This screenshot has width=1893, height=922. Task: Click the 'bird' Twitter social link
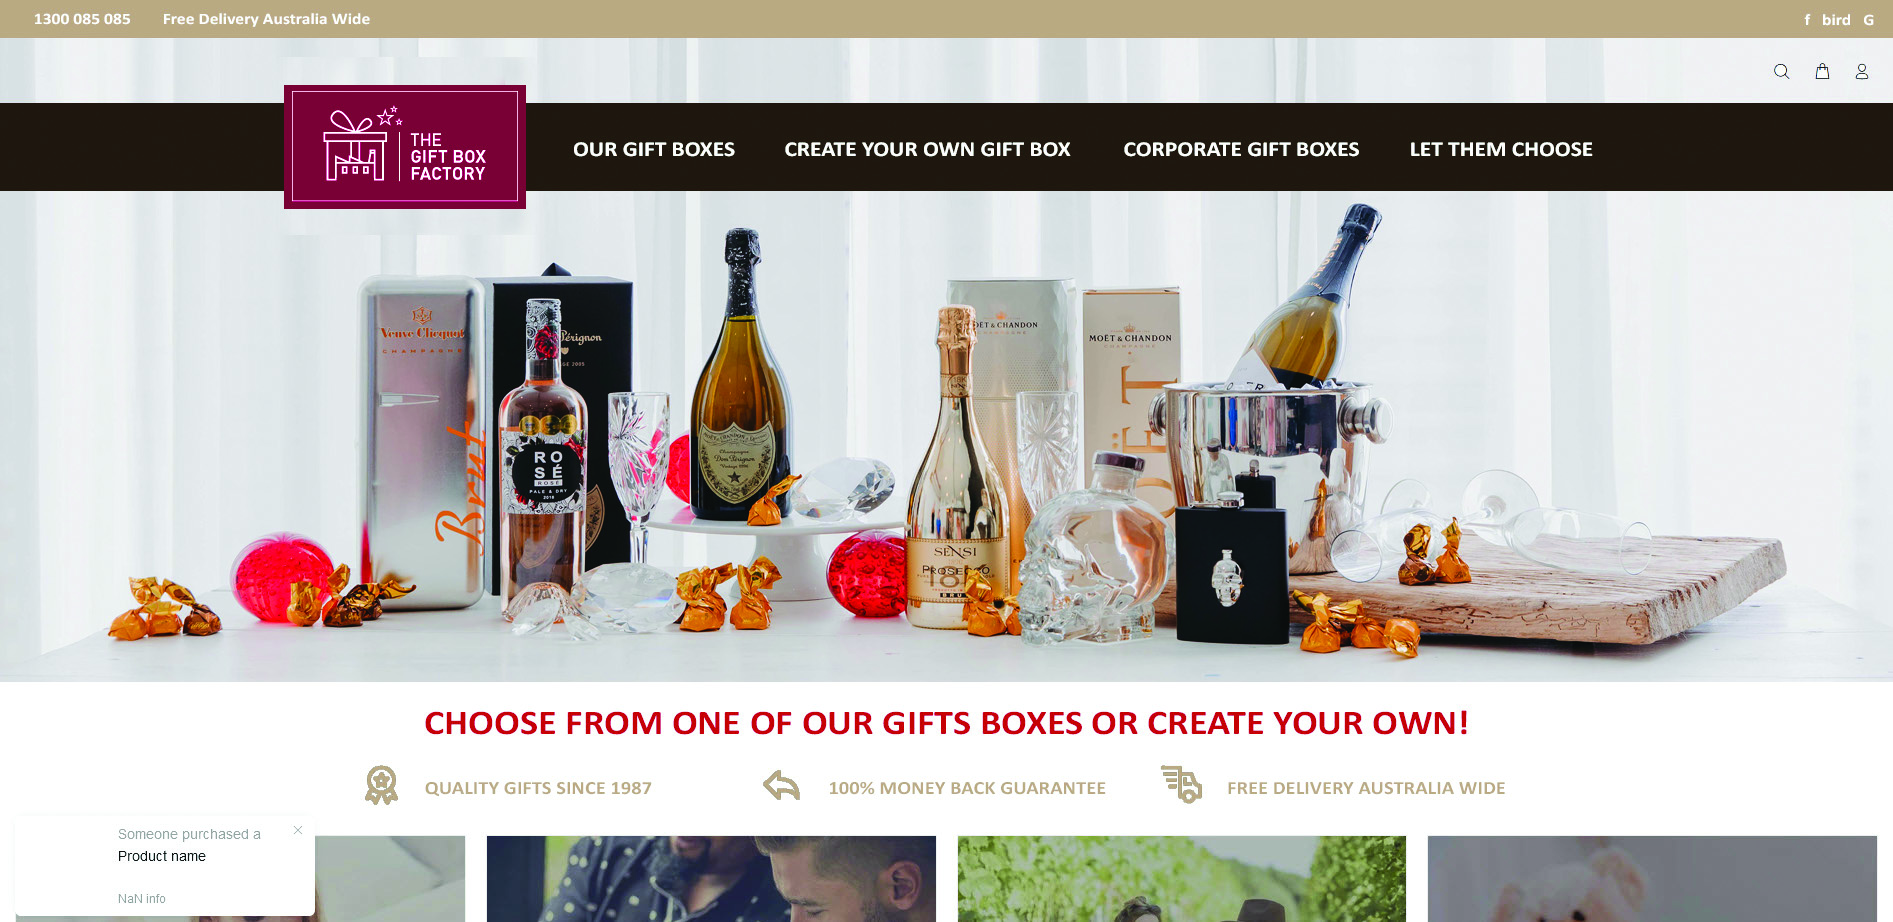click(1836, 20)
